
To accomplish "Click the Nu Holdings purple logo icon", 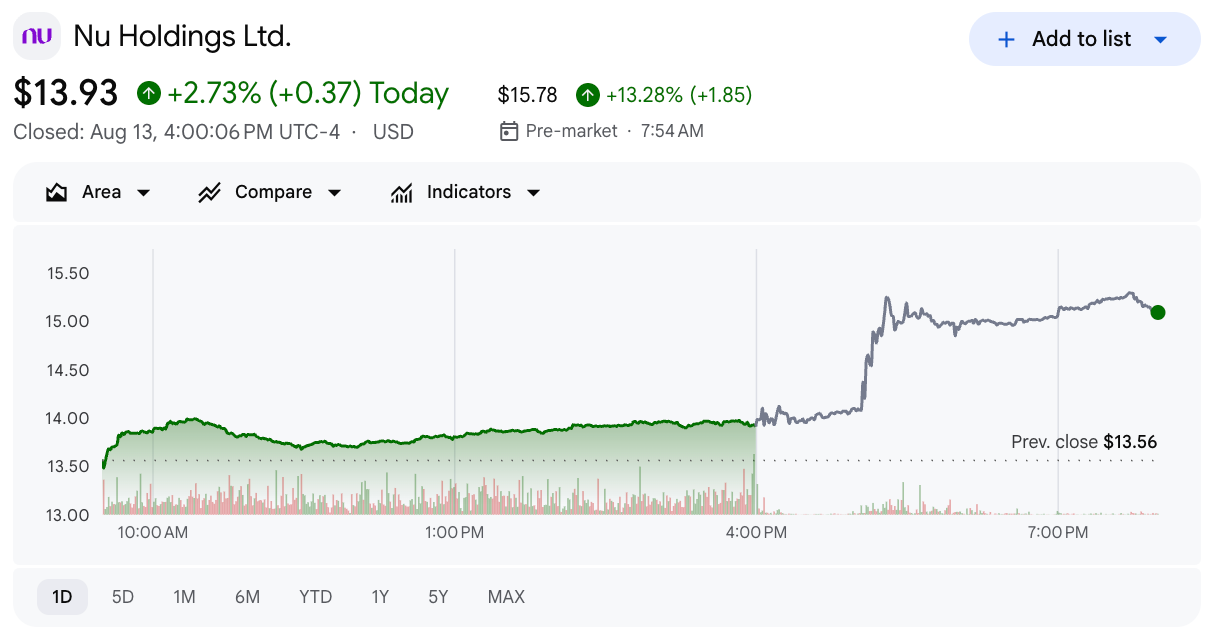I will 37,36.
